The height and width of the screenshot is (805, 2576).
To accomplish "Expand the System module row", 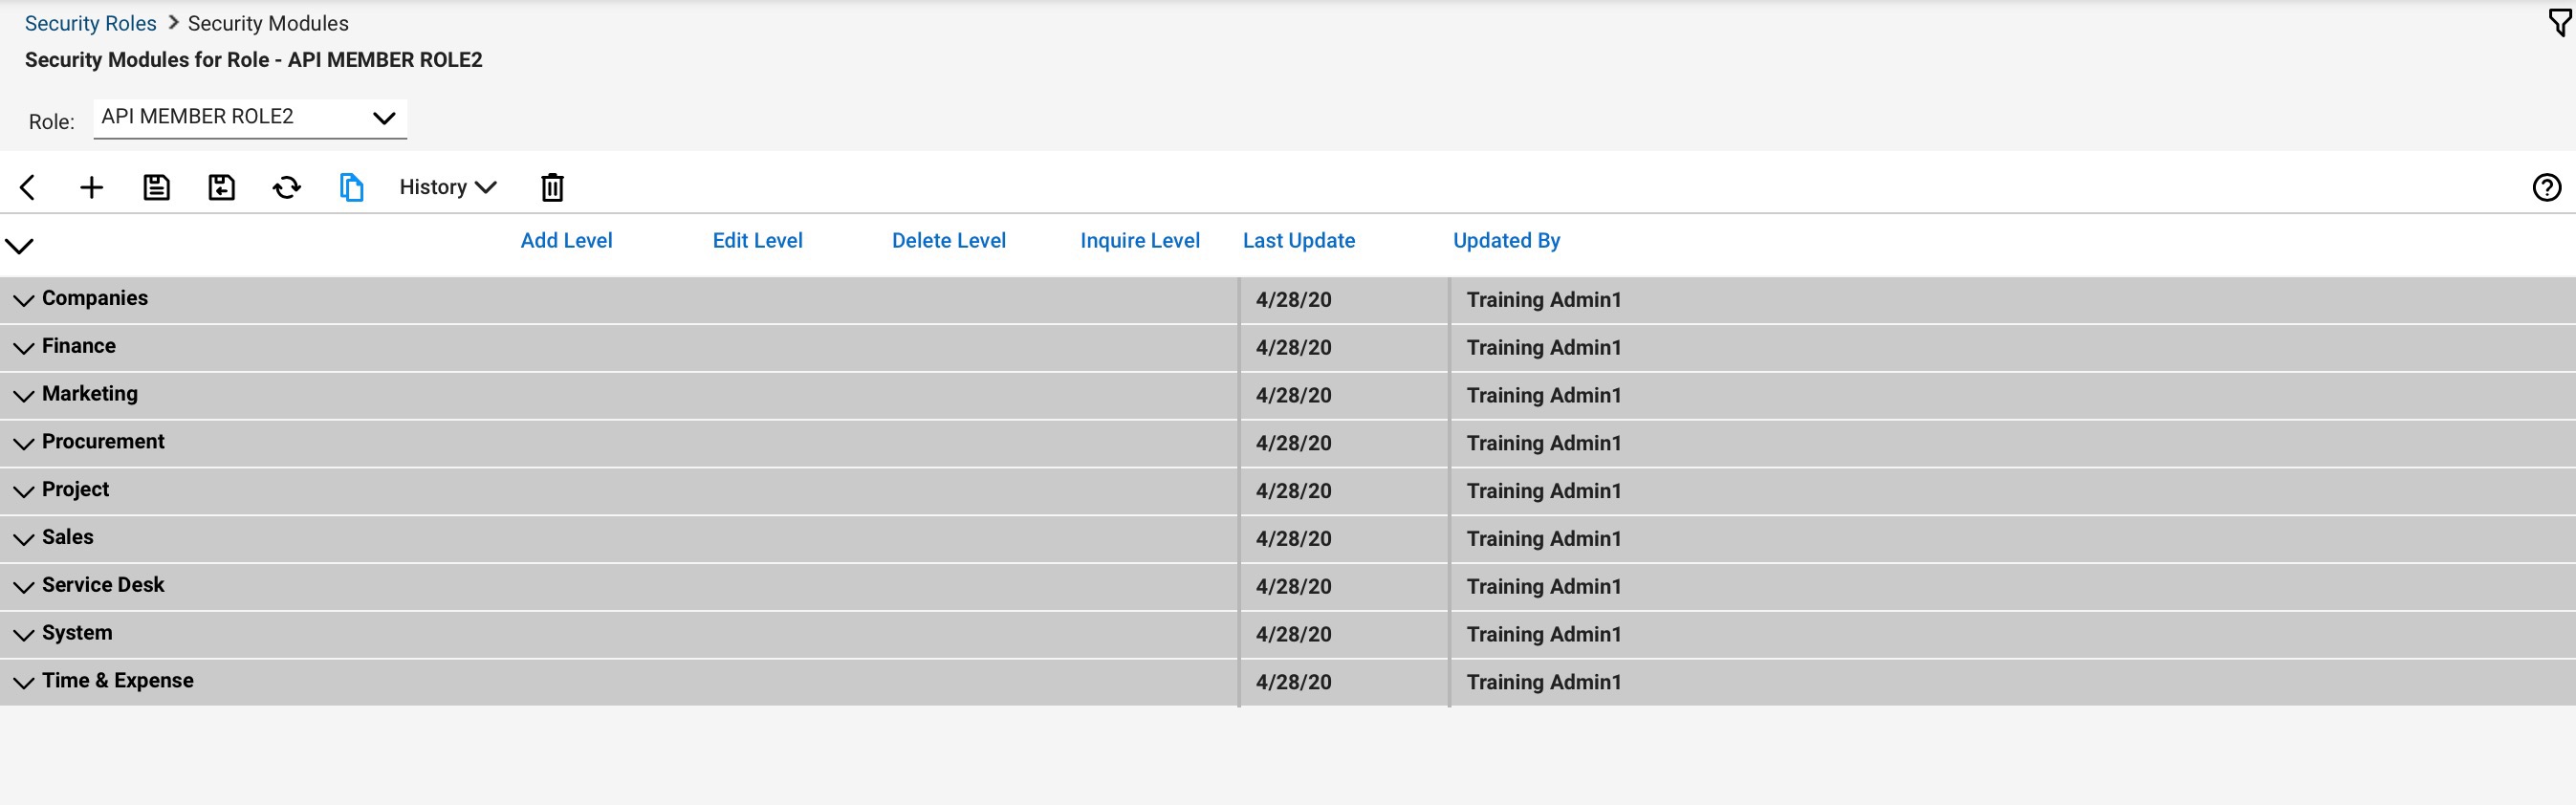I will tap(23, 635).
